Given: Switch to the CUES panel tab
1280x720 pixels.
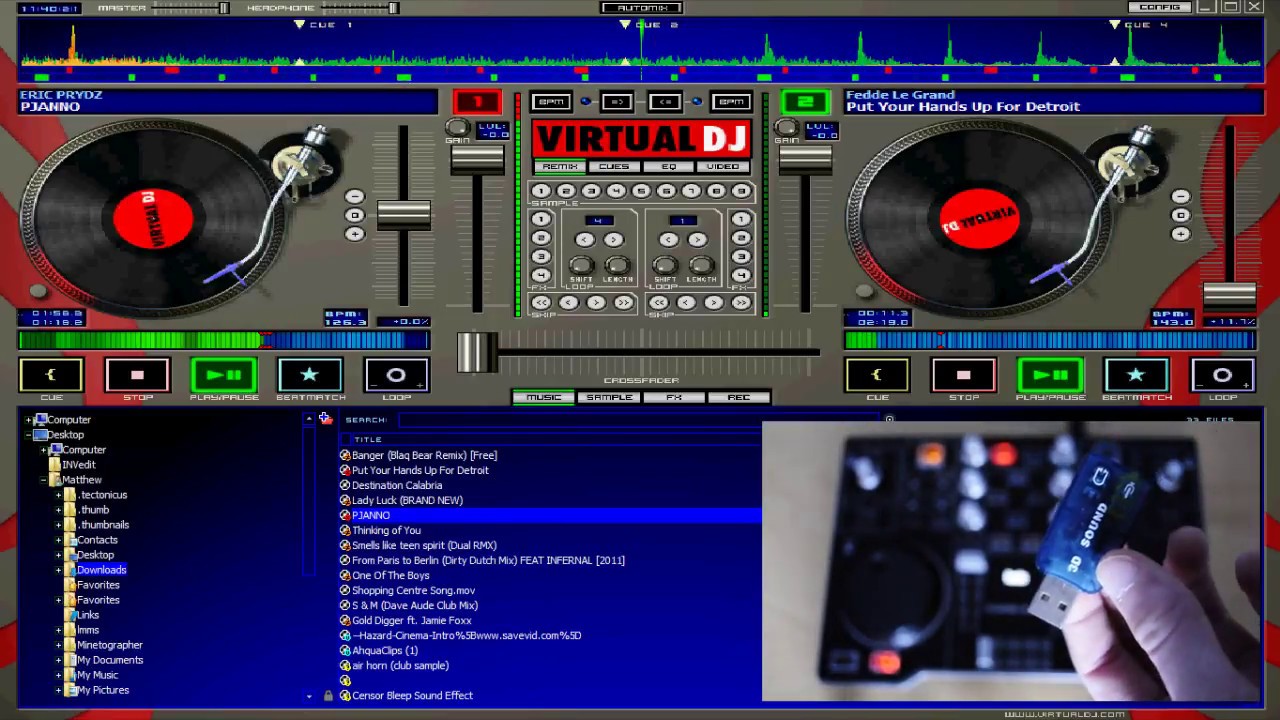Looking at the screenshot, I should (614, 167).
